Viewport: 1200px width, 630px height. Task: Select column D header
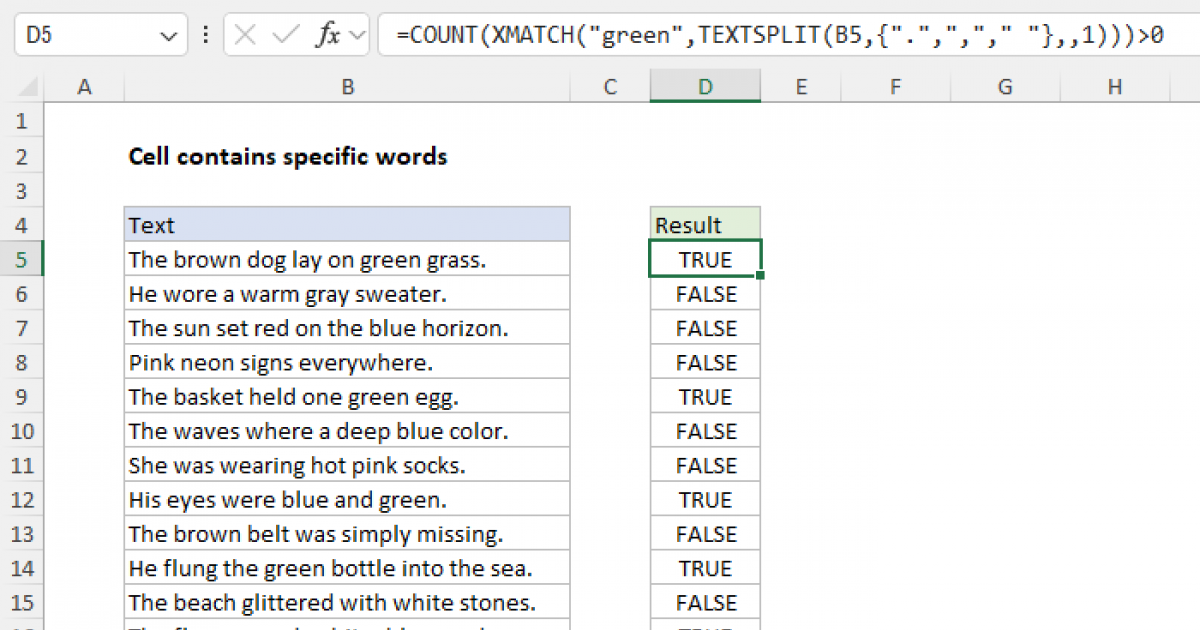[705, 88]
